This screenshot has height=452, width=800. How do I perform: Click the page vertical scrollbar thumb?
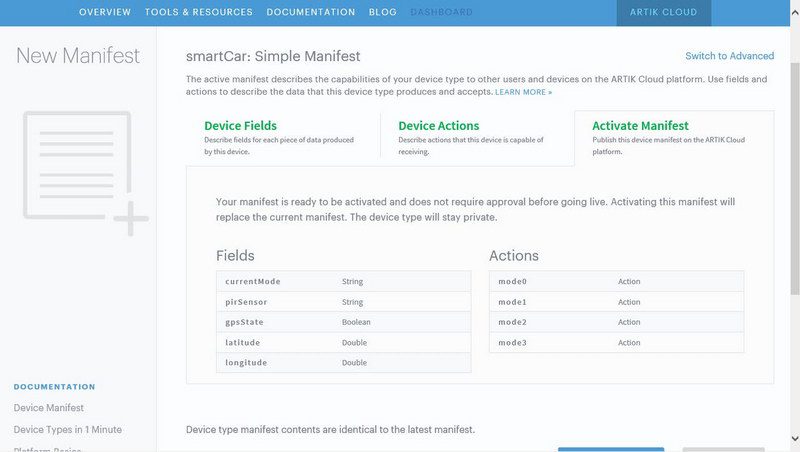pos(794,179)
